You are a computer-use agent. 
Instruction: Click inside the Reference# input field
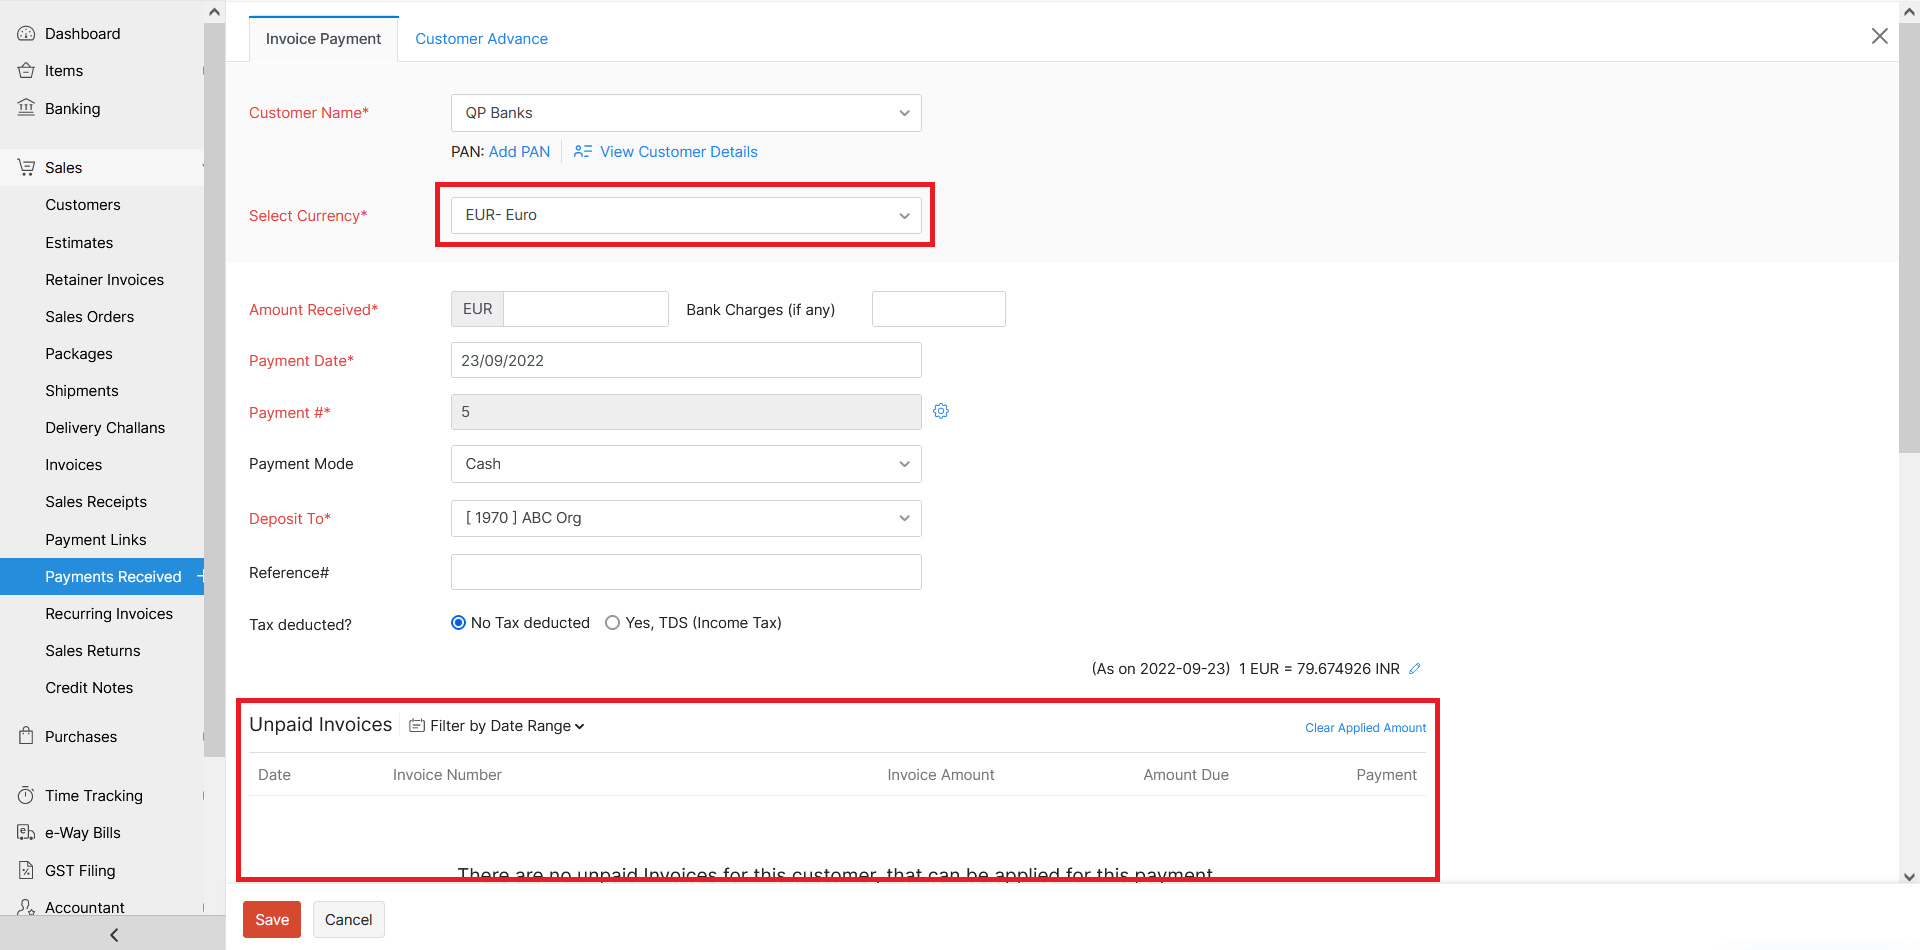point(685,571)
